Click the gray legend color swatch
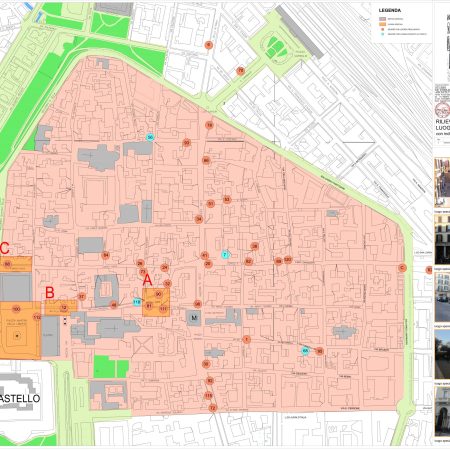The height and width of the screenshot is (450, 450). (382, 19)
